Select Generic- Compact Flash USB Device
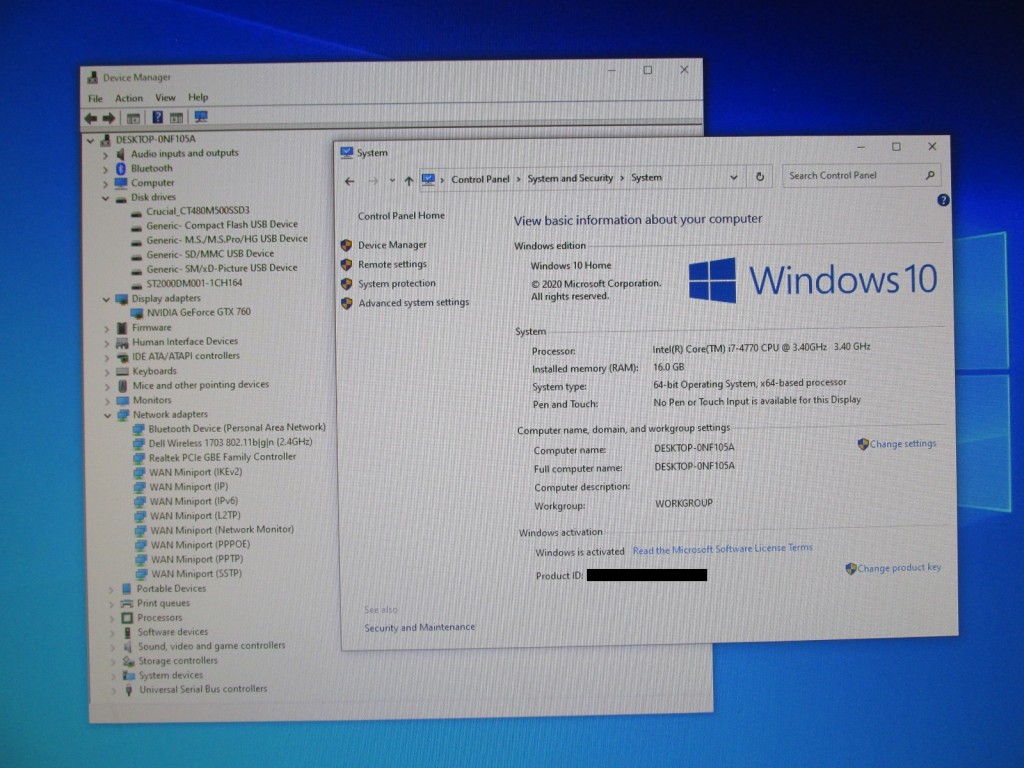 click(221, 225)
